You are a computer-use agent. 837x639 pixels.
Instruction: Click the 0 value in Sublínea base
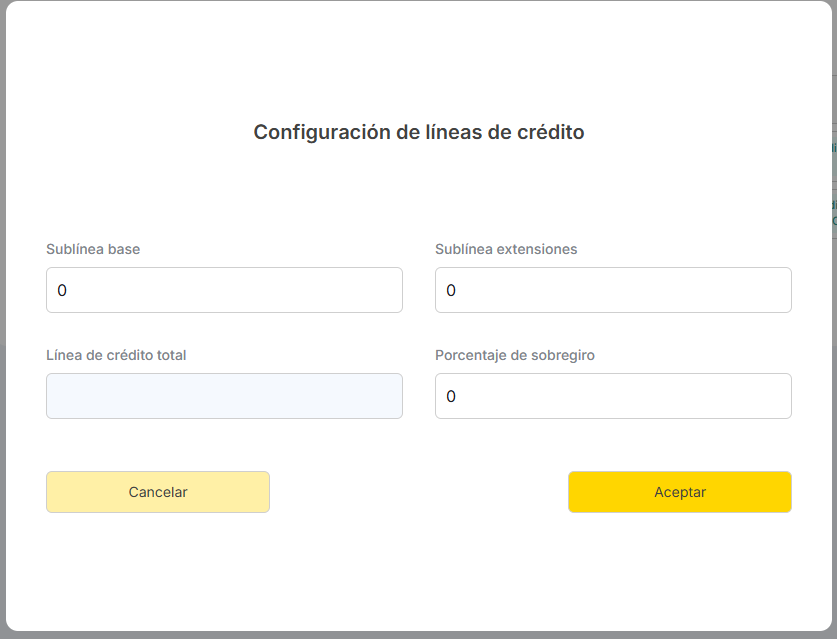pos(62,291)
